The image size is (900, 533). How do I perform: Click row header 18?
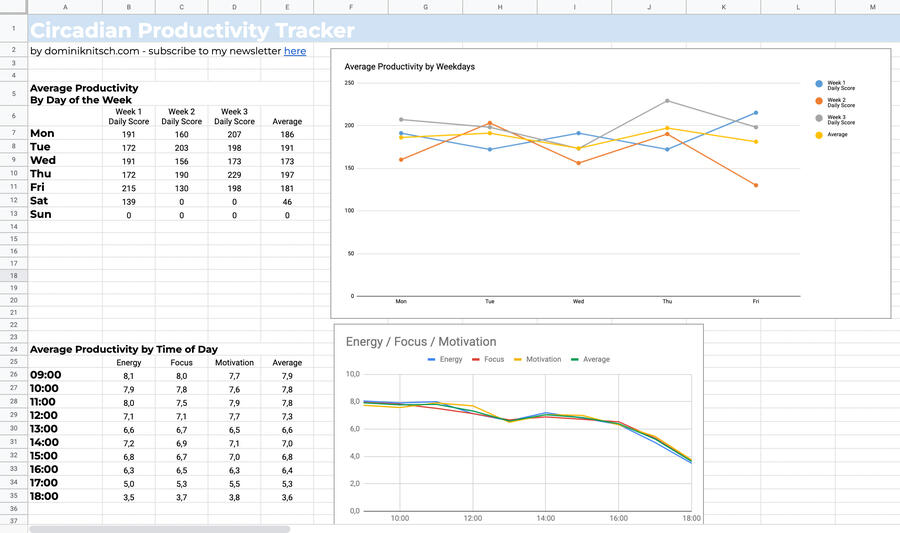14,275
